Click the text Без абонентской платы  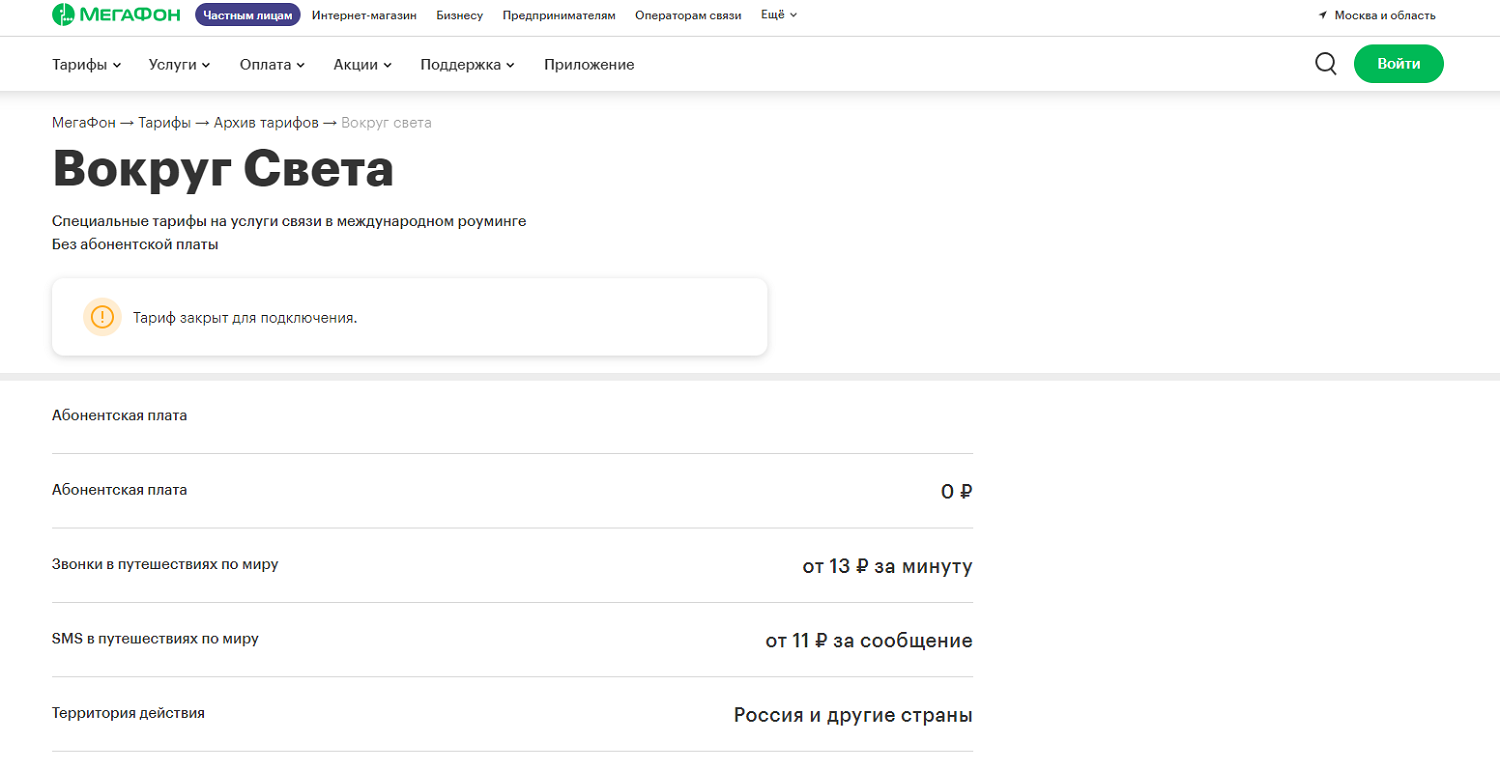135,244
